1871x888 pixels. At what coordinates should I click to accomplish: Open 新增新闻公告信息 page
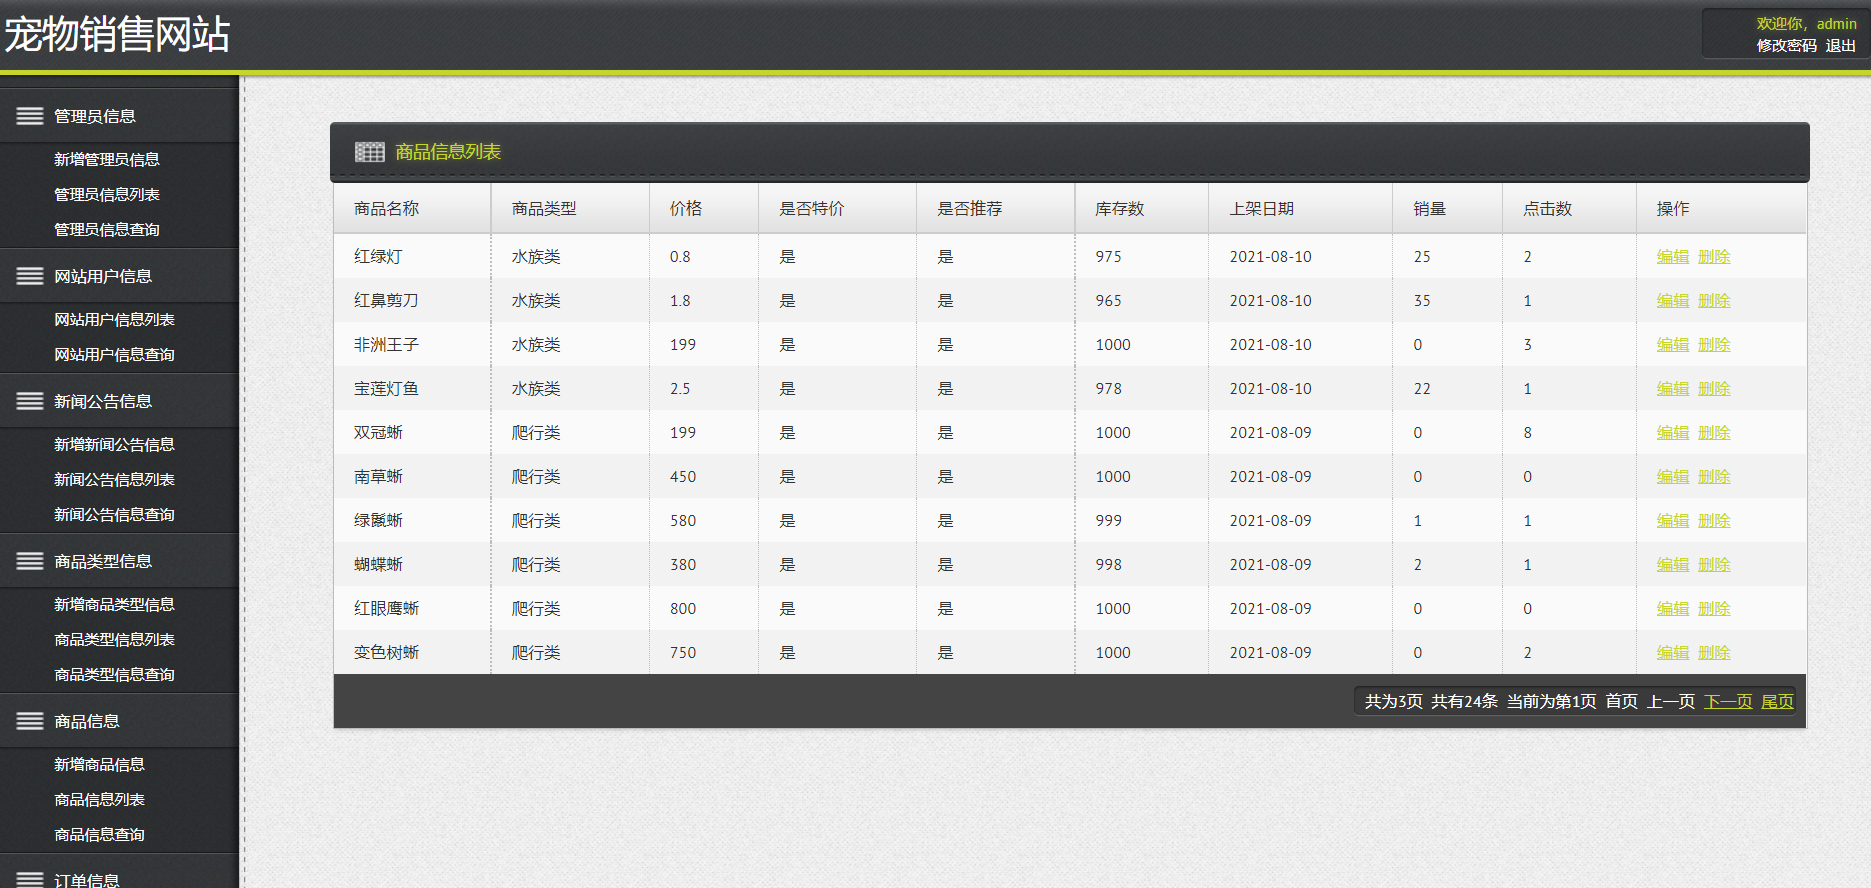pos(114,444)
